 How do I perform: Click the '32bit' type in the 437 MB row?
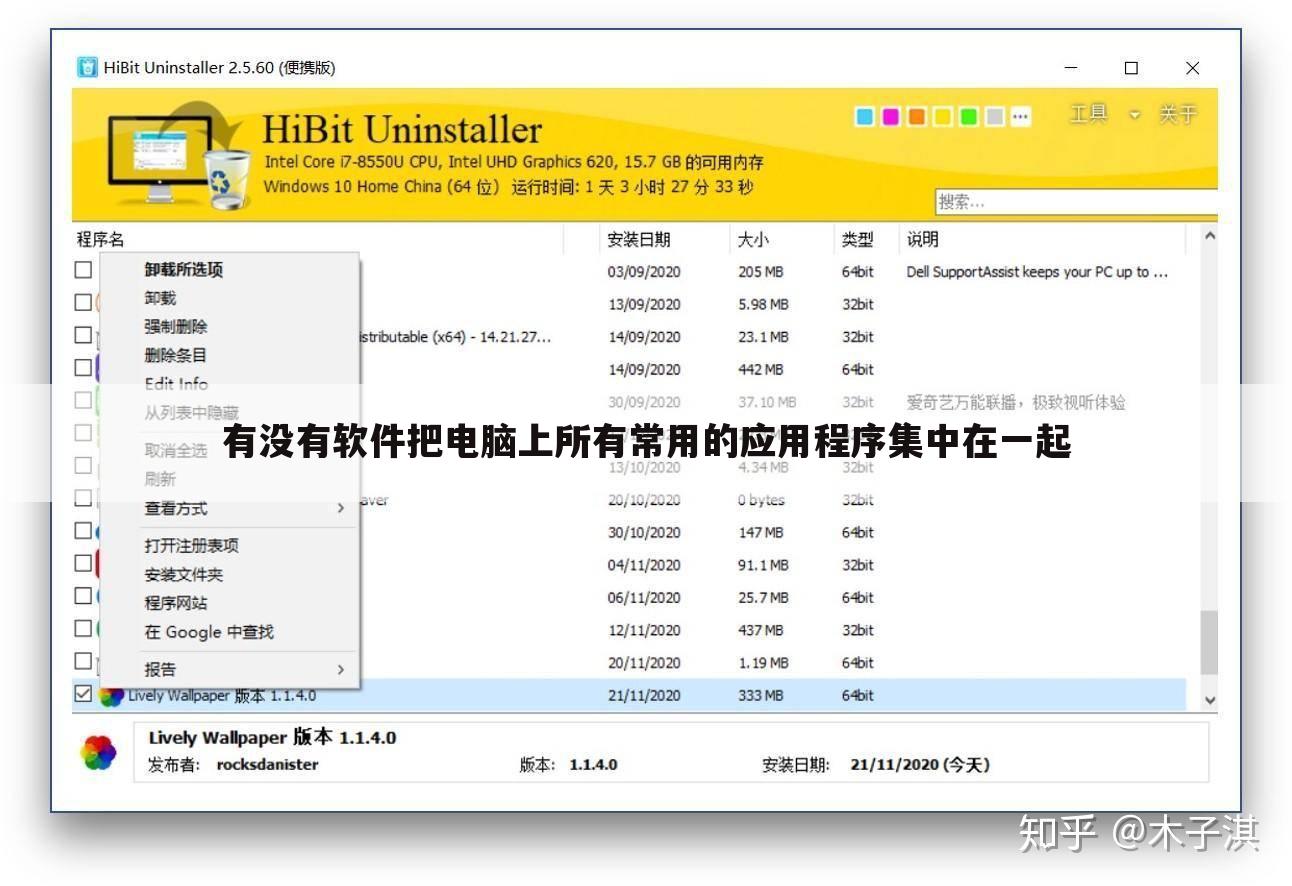(x=858, y=630)
